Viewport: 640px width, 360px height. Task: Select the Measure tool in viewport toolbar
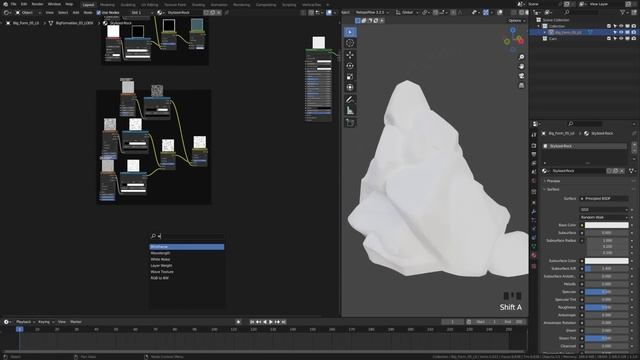pyautogui.click(x=350, y=110)
